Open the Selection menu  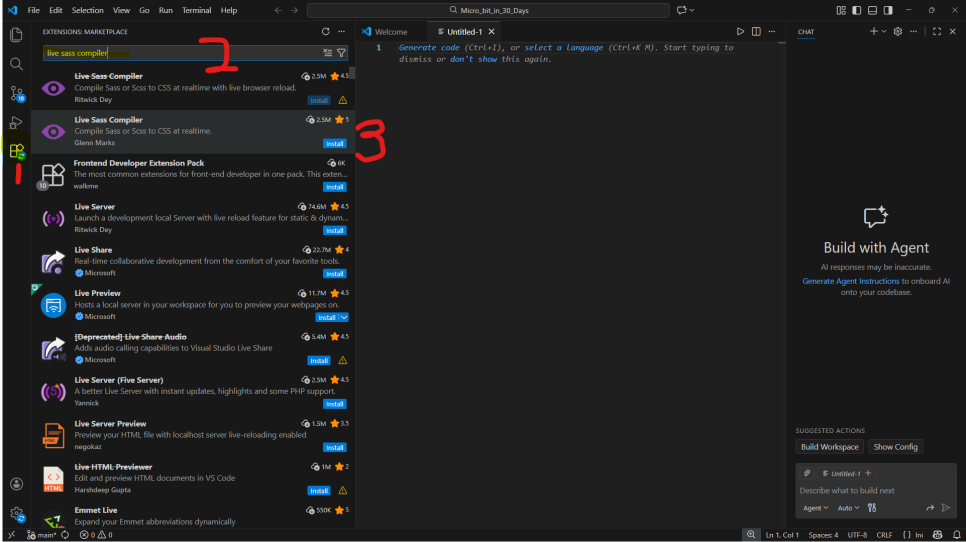tap(87, 10)
